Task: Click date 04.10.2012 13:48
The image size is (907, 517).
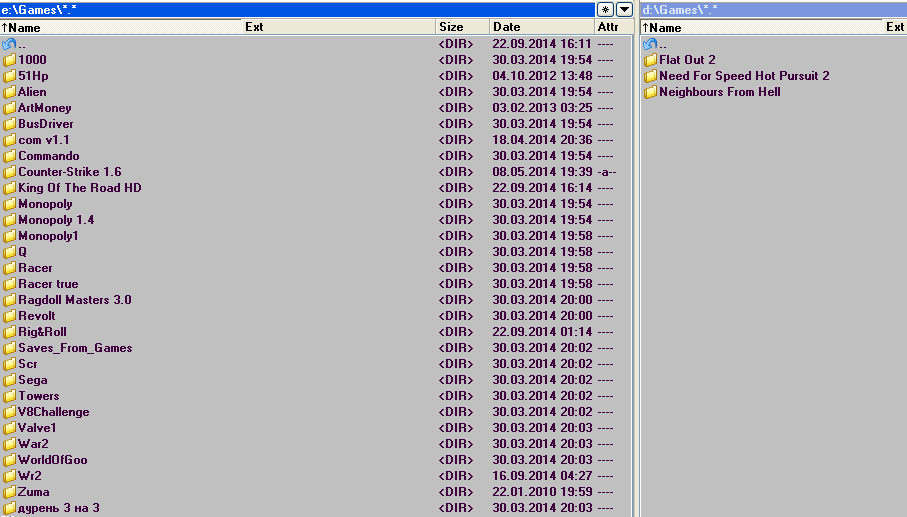Action: [x=542, y=76]
